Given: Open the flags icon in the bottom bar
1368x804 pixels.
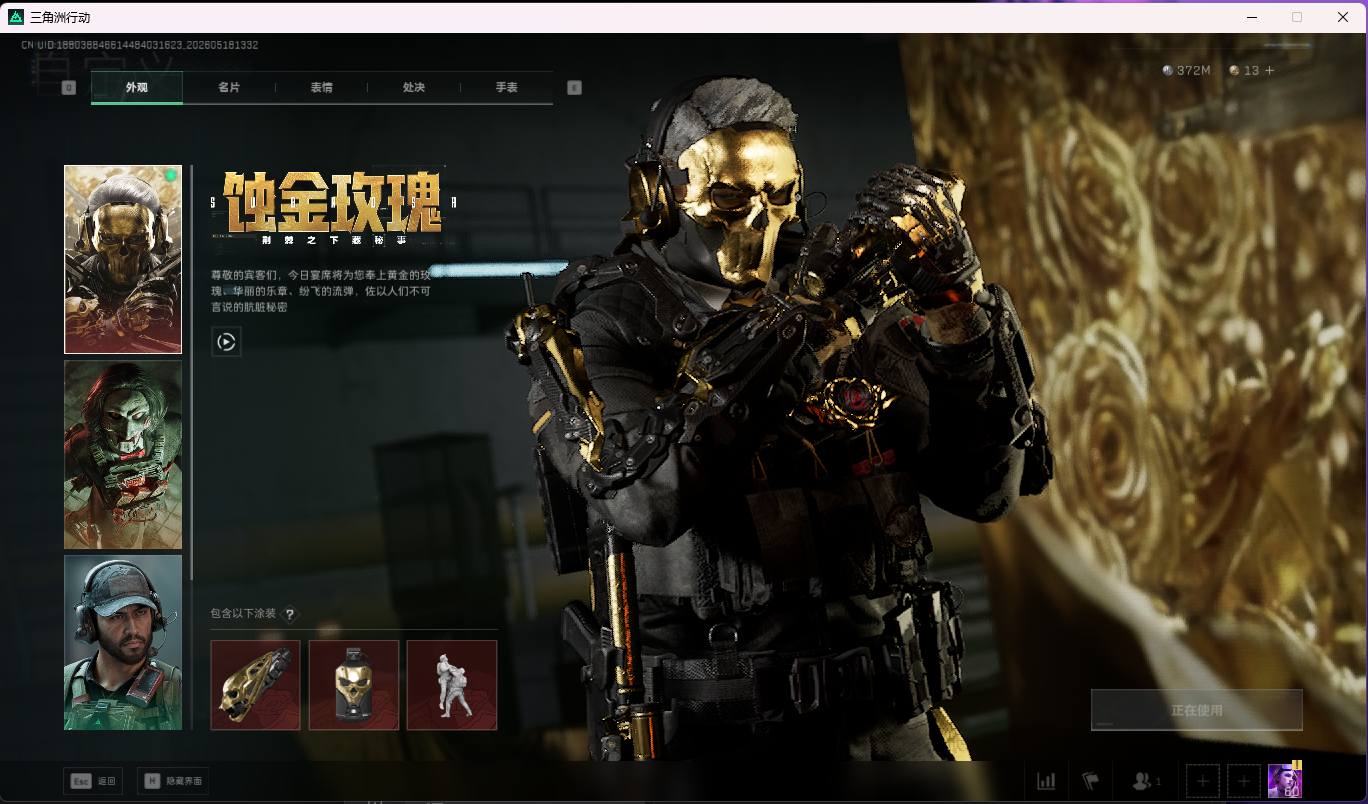Looking at the screenshot, I should [x=1090, y=781].
